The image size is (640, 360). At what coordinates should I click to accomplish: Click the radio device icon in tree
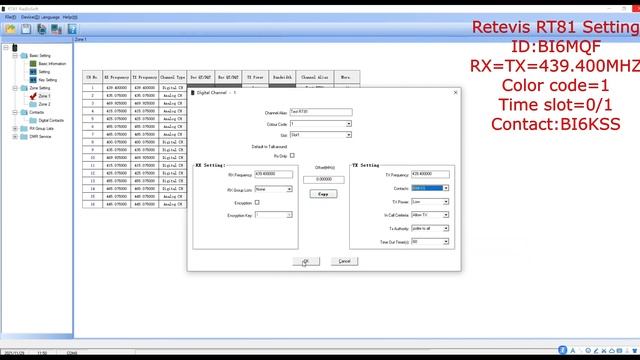click(x=15, y=48)
